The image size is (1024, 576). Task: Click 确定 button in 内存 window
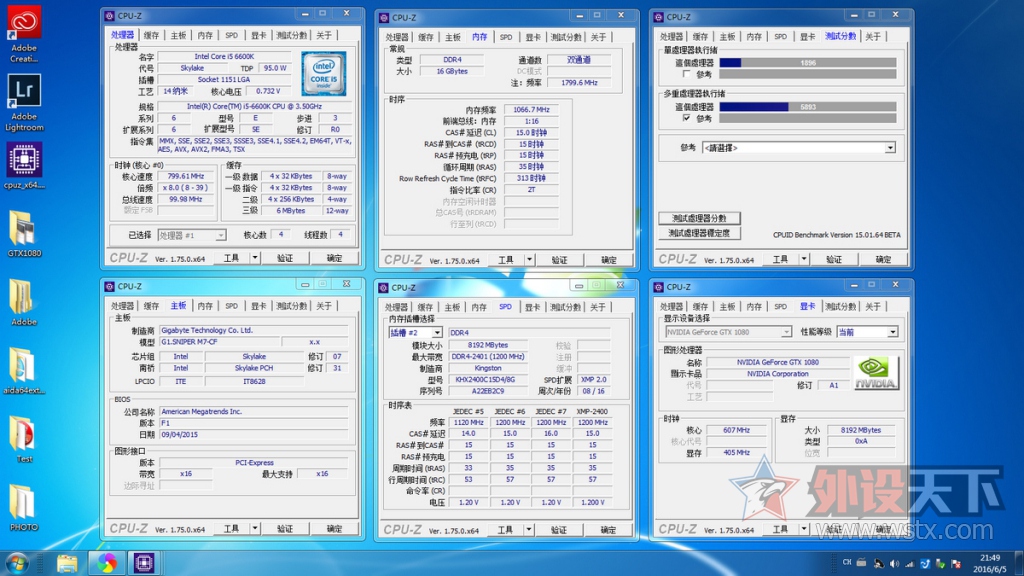(609, 260)
